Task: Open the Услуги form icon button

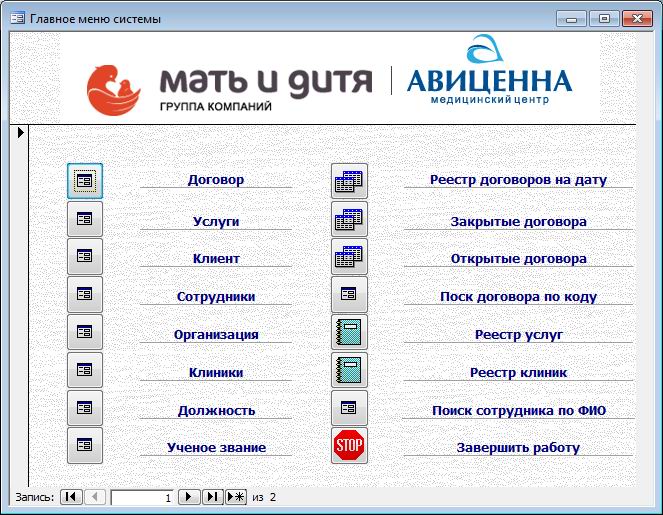Action: [x=85, y=219]
